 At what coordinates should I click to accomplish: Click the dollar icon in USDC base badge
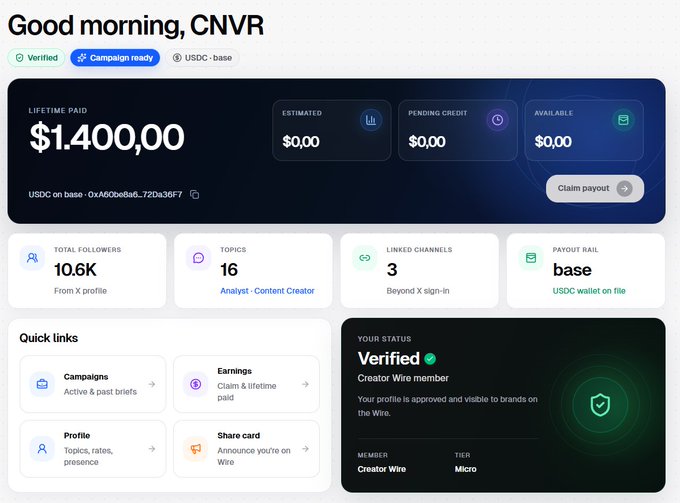pos(177,58)
